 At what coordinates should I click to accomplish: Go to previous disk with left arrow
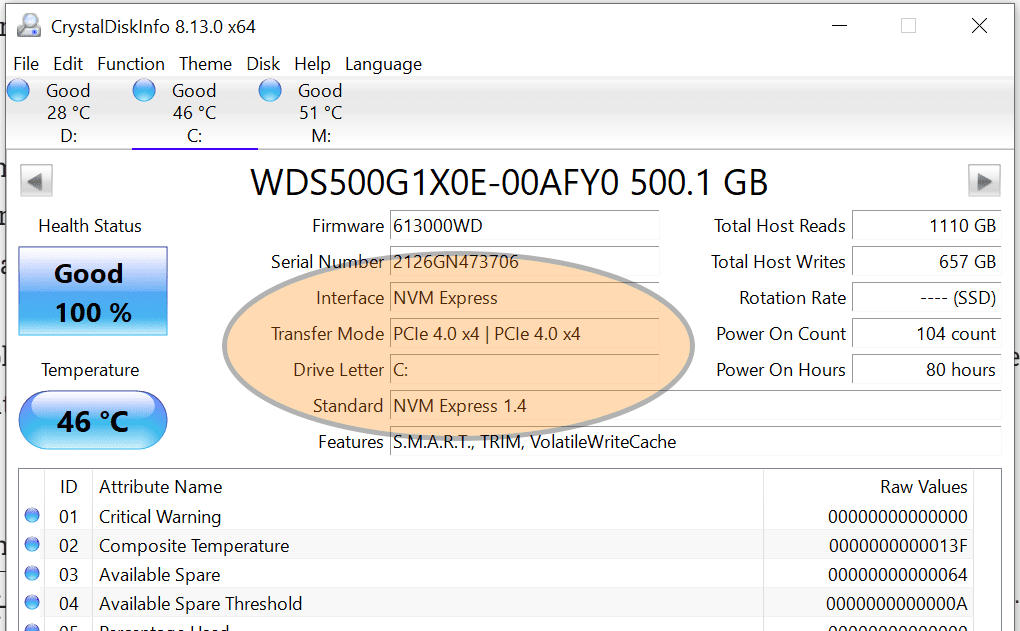[x=36, y=181]
